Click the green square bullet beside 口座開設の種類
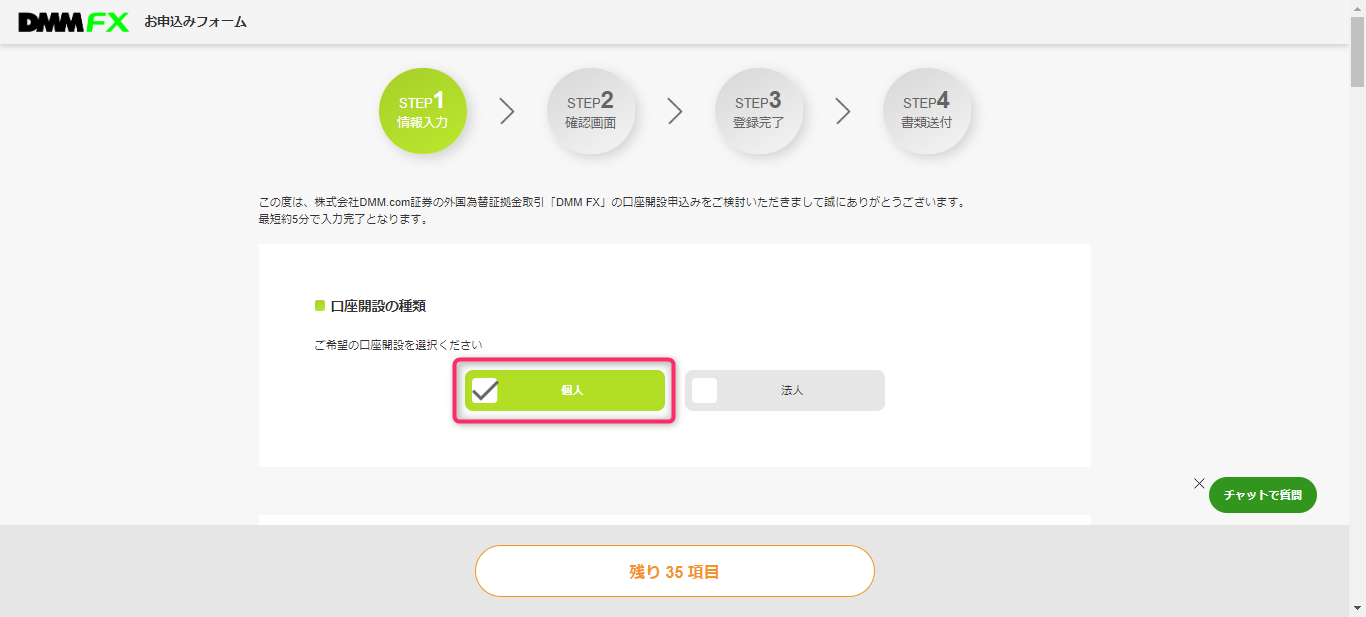 pos(318,305)
